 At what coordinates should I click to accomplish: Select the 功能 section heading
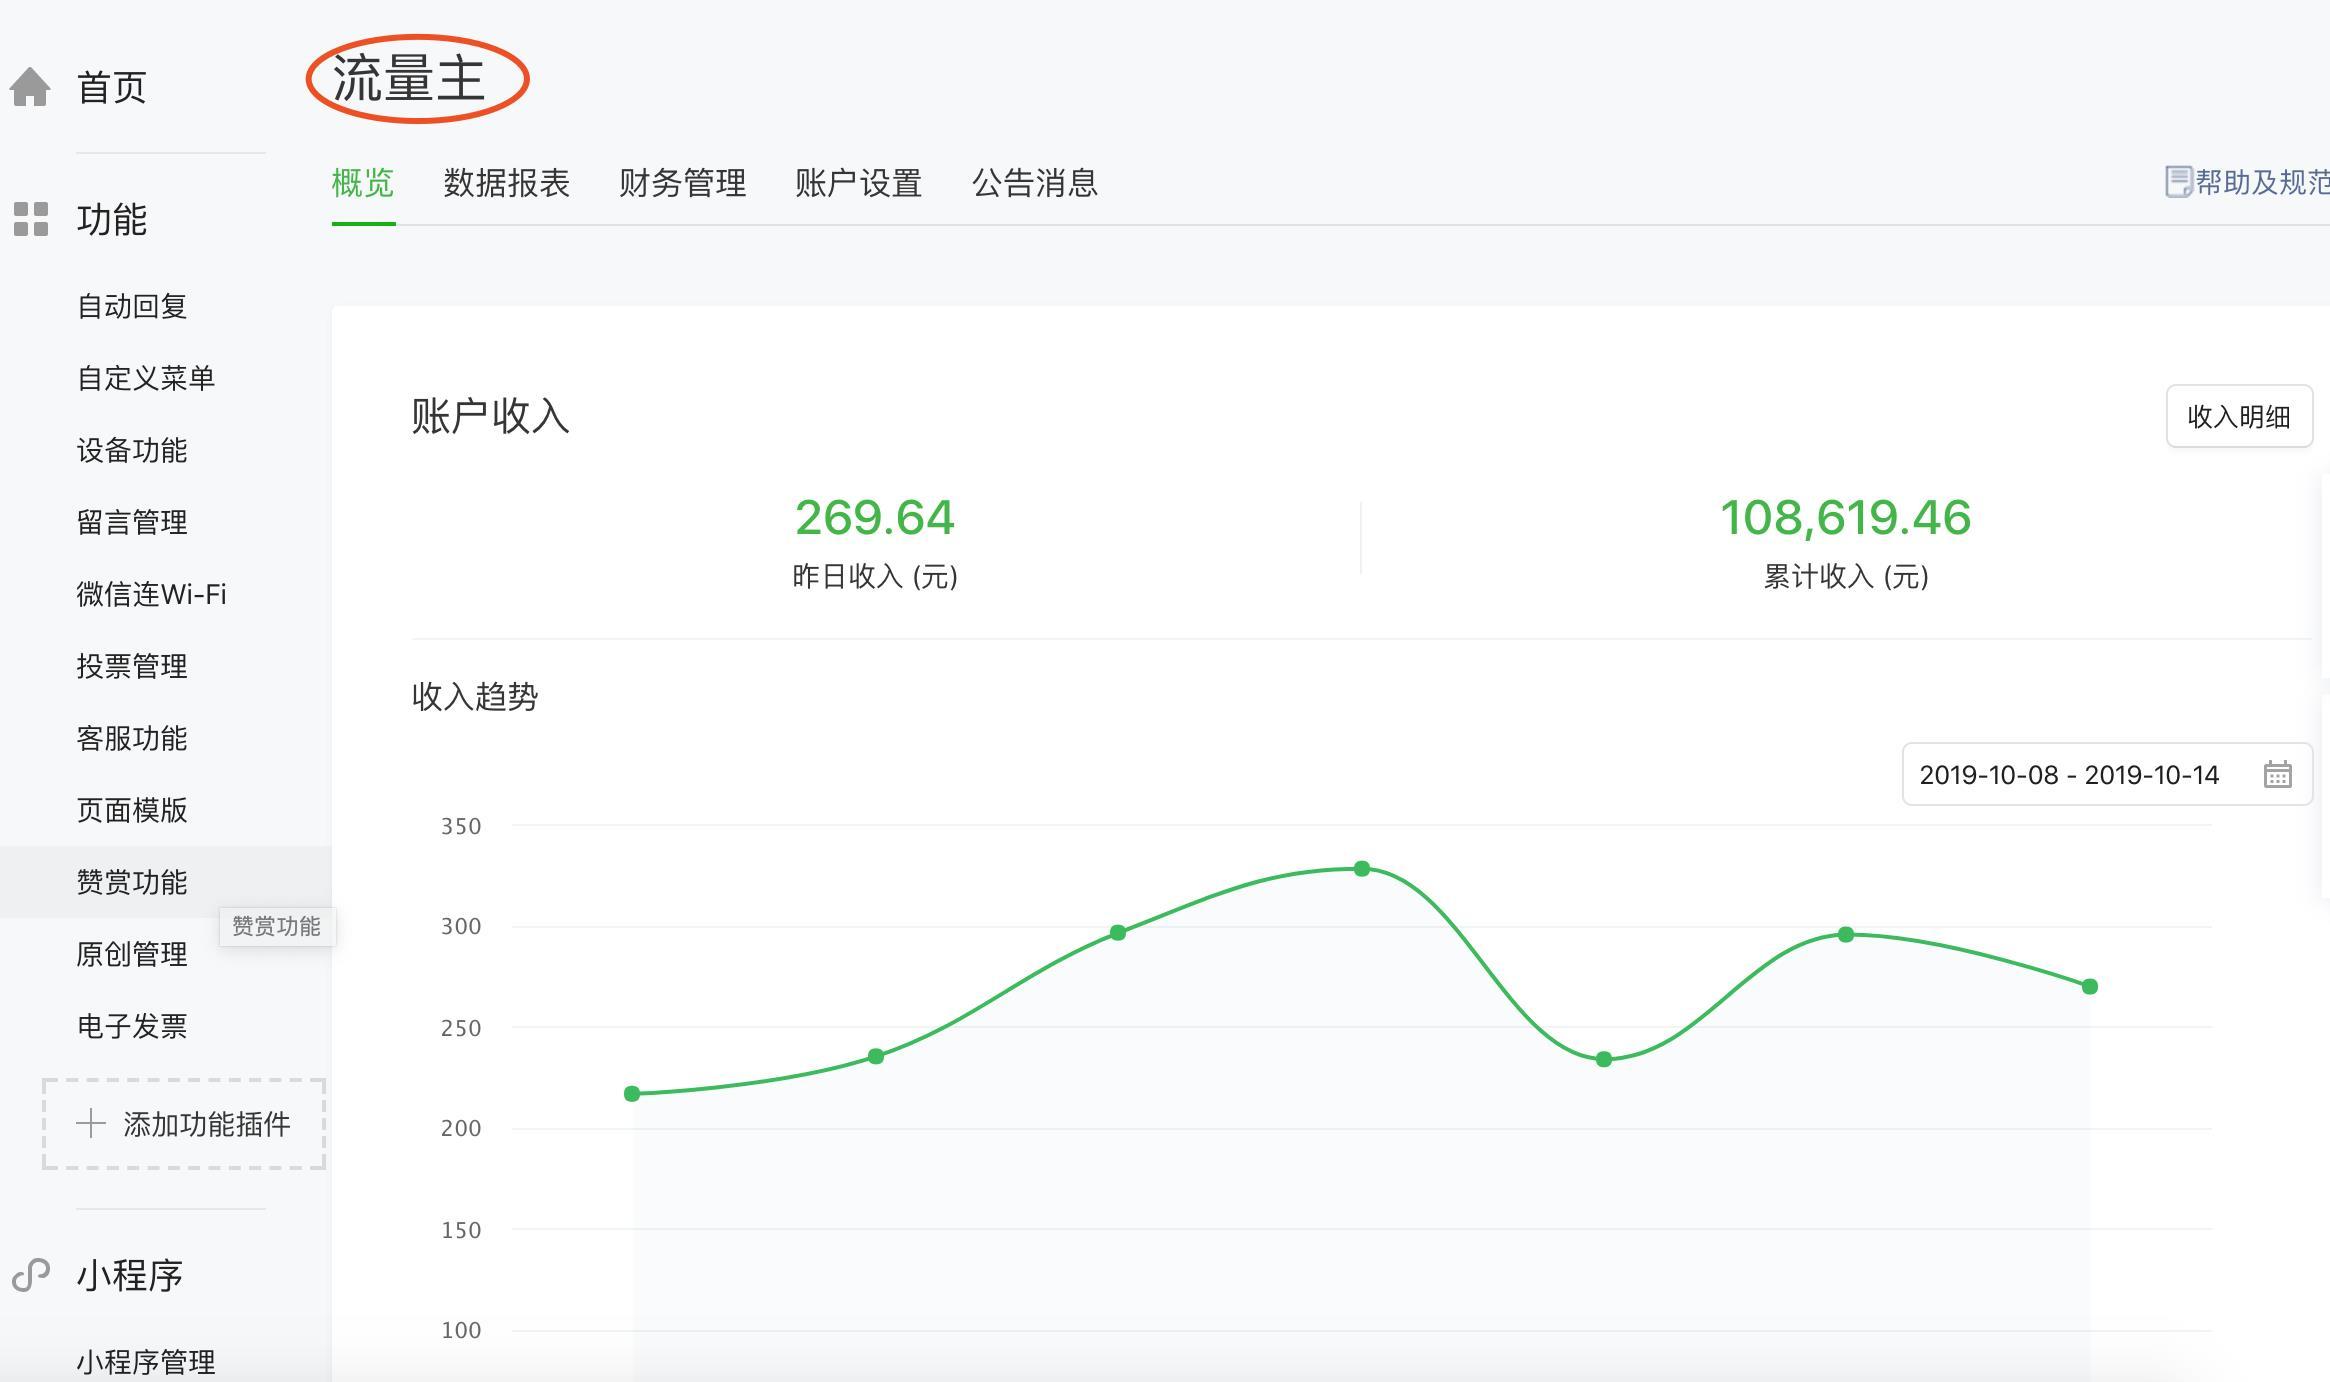[x=112, y=219]
